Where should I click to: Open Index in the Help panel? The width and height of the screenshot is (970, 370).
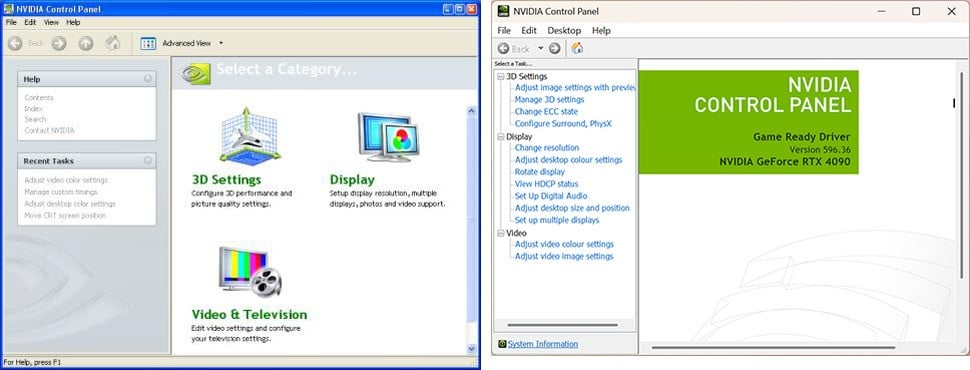click(33, 108)
